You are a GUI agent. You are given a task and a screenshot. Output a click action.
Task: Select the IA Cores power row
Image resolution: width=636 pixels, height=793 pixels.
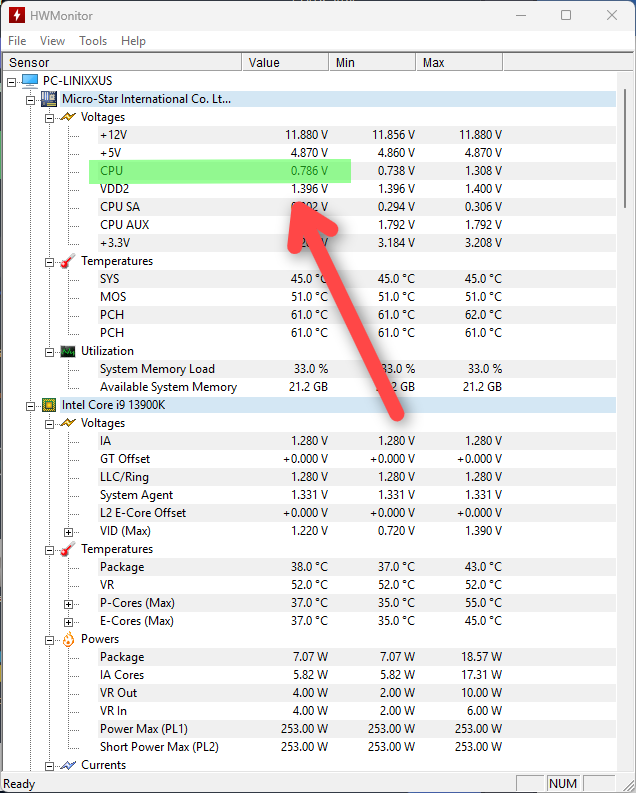pyautogui.click(x=357, y=675)
